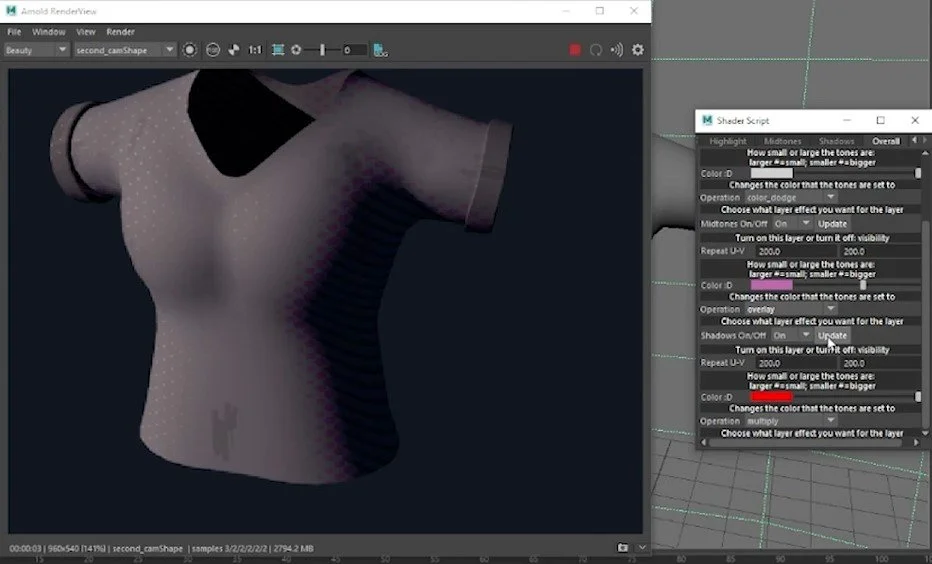Click second Repeat U-V field under Midtones On/Off
The height and width of the screenshot is (564, 932).
point(880,251)
